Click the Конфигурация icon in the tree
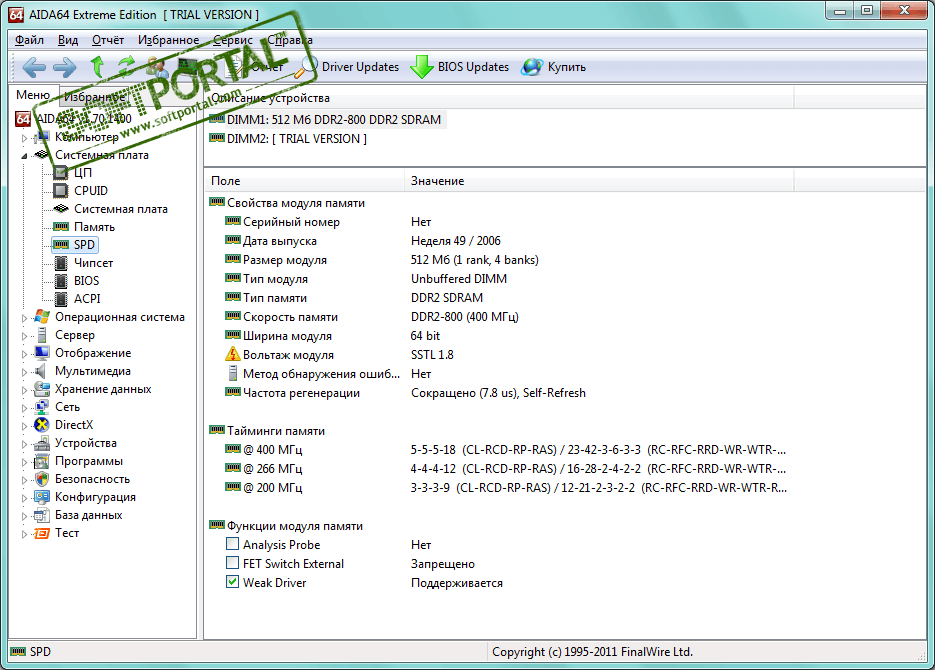Viewport: 935px width, 670px height. pyautogui.click(x=42, y=497)
